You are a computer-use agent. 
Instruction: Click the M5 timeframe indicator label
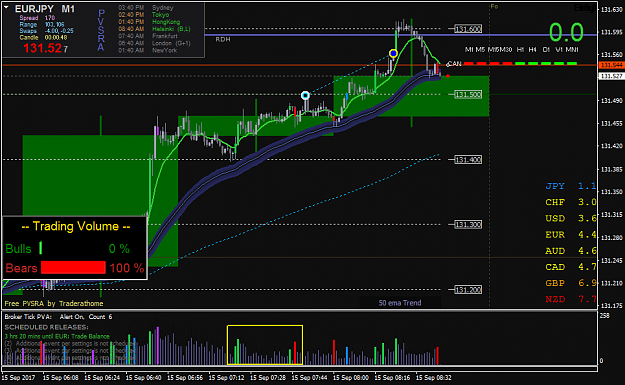tap(480, 49)
